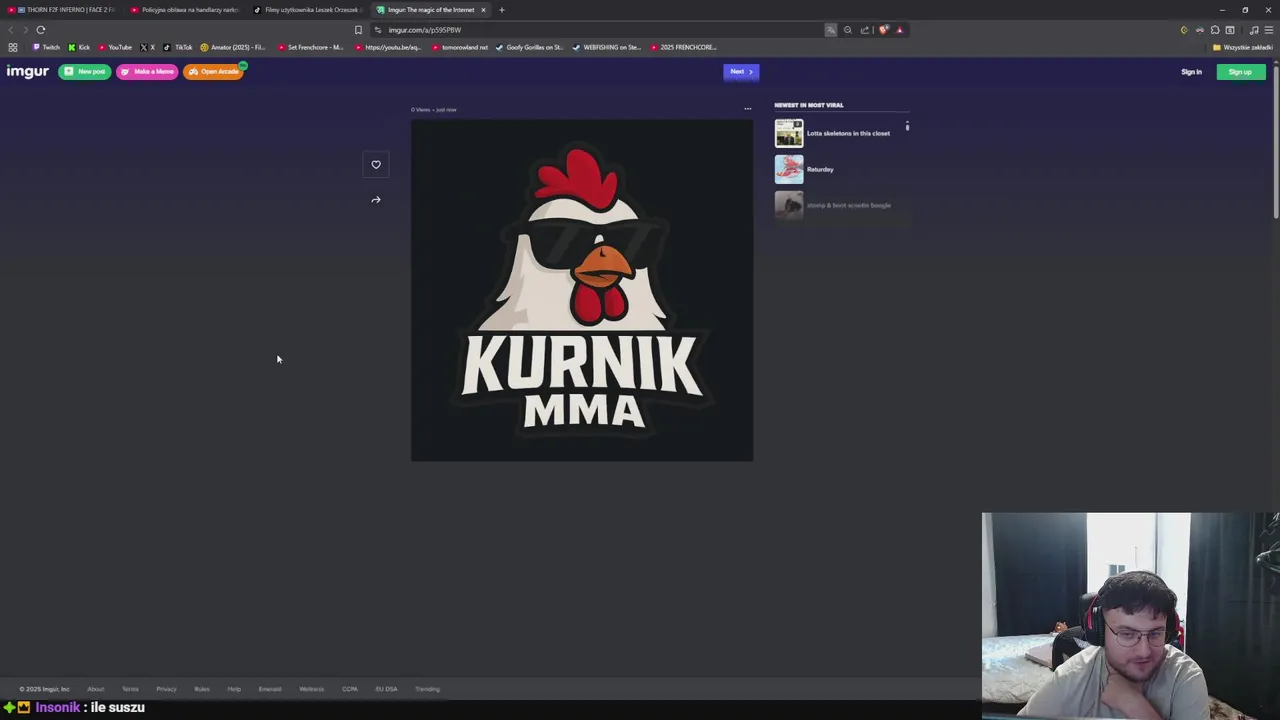Viewport: 1280px width, 720px height.
Task: Click Sign in link
Action: pos(1191,72)
